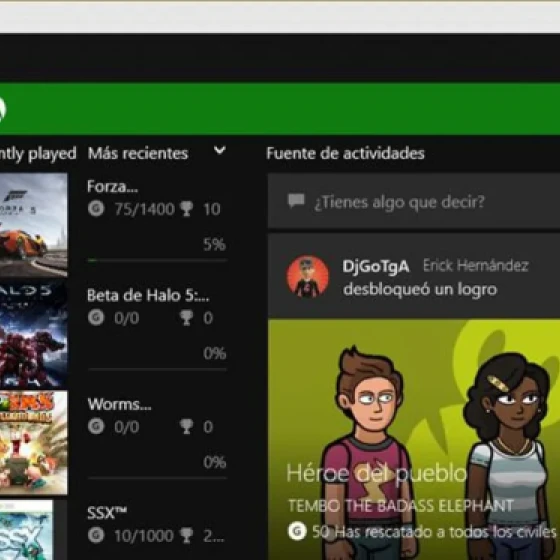Click the achievement gamerscore G 50 icon
This screenshot has width=560, height=560.
pyautogui.click(x=297, y=531)
